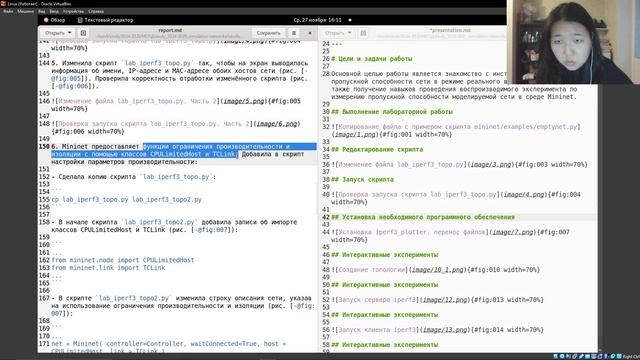Screen dimensions: 640x360
Task: Click Открыть button in presentation.md window
Action: coord(334,33)
